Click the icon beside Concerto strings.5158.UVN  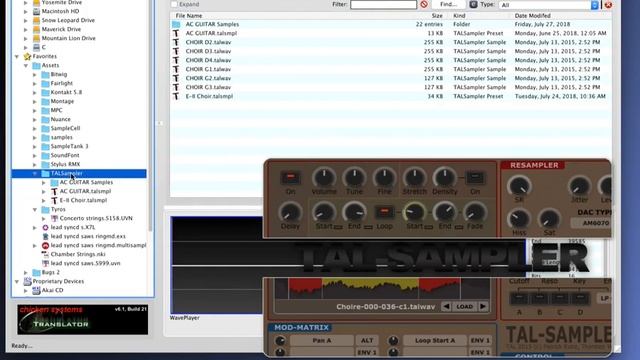(x=54, y=218)
